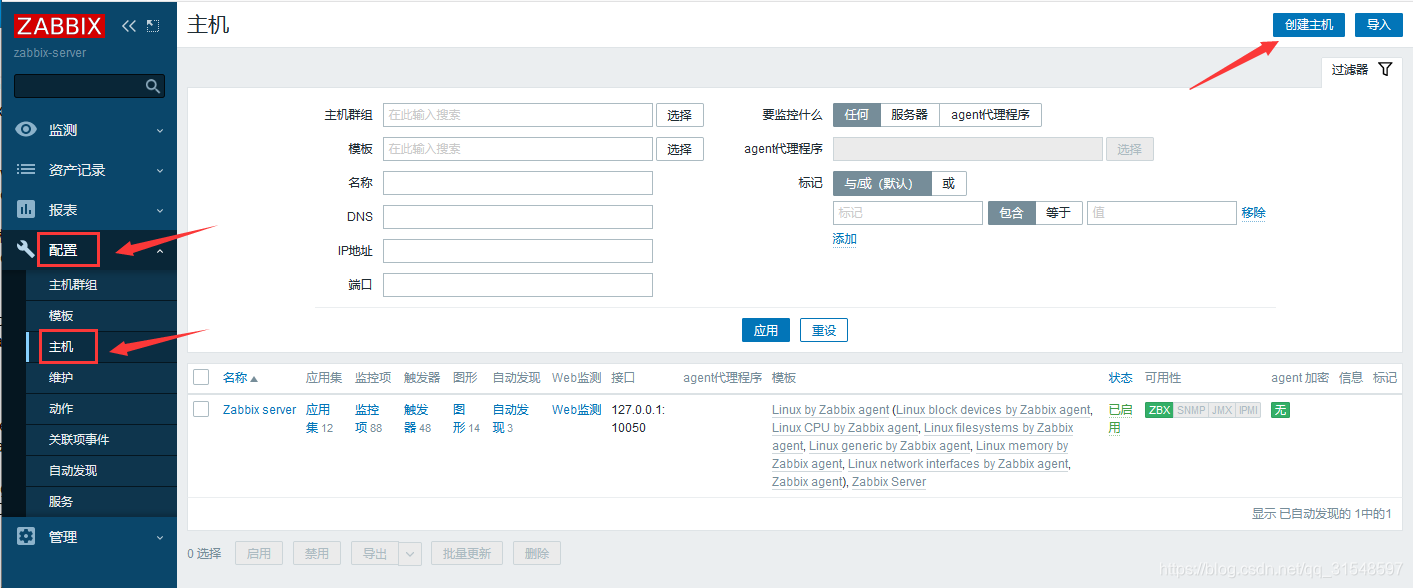The image size is (1413, 588).
Task: Open 监控项 link for Zabbix server
Action: pos(366,419)
